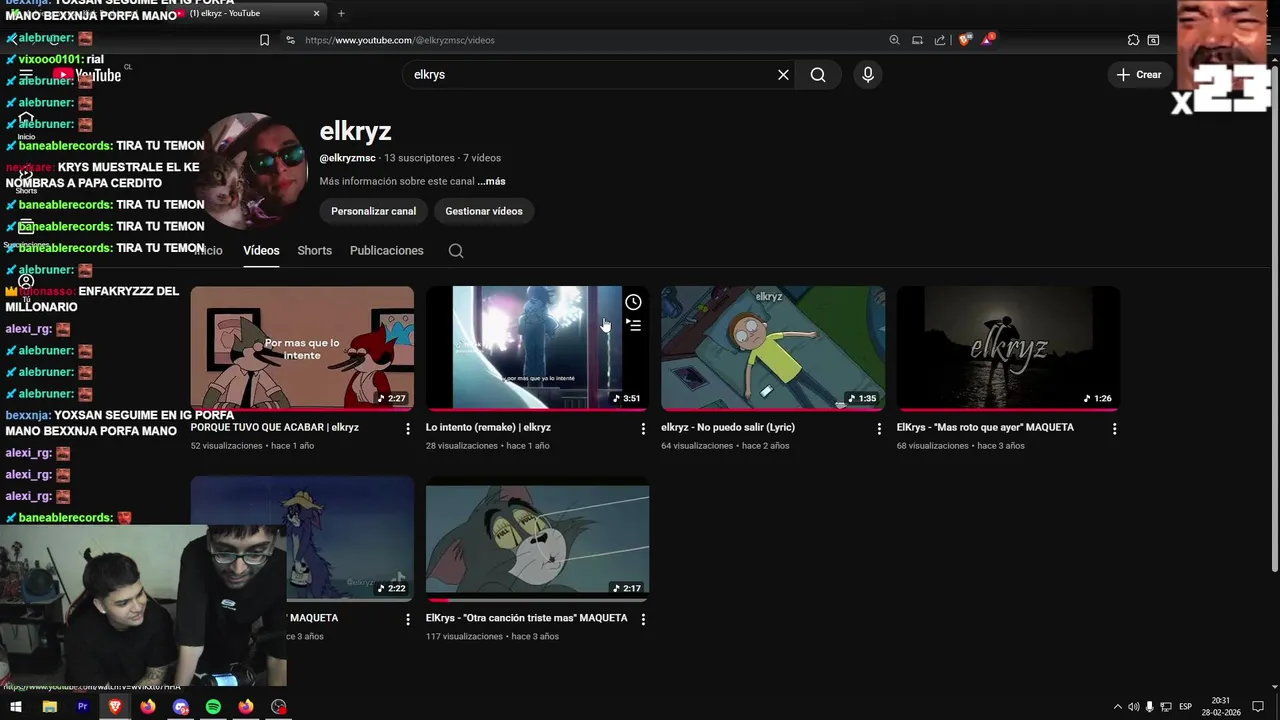The width and height of the screenshot is (1280, 720).
Task: Open the Brave Shields lion icon
Action: 964,40
